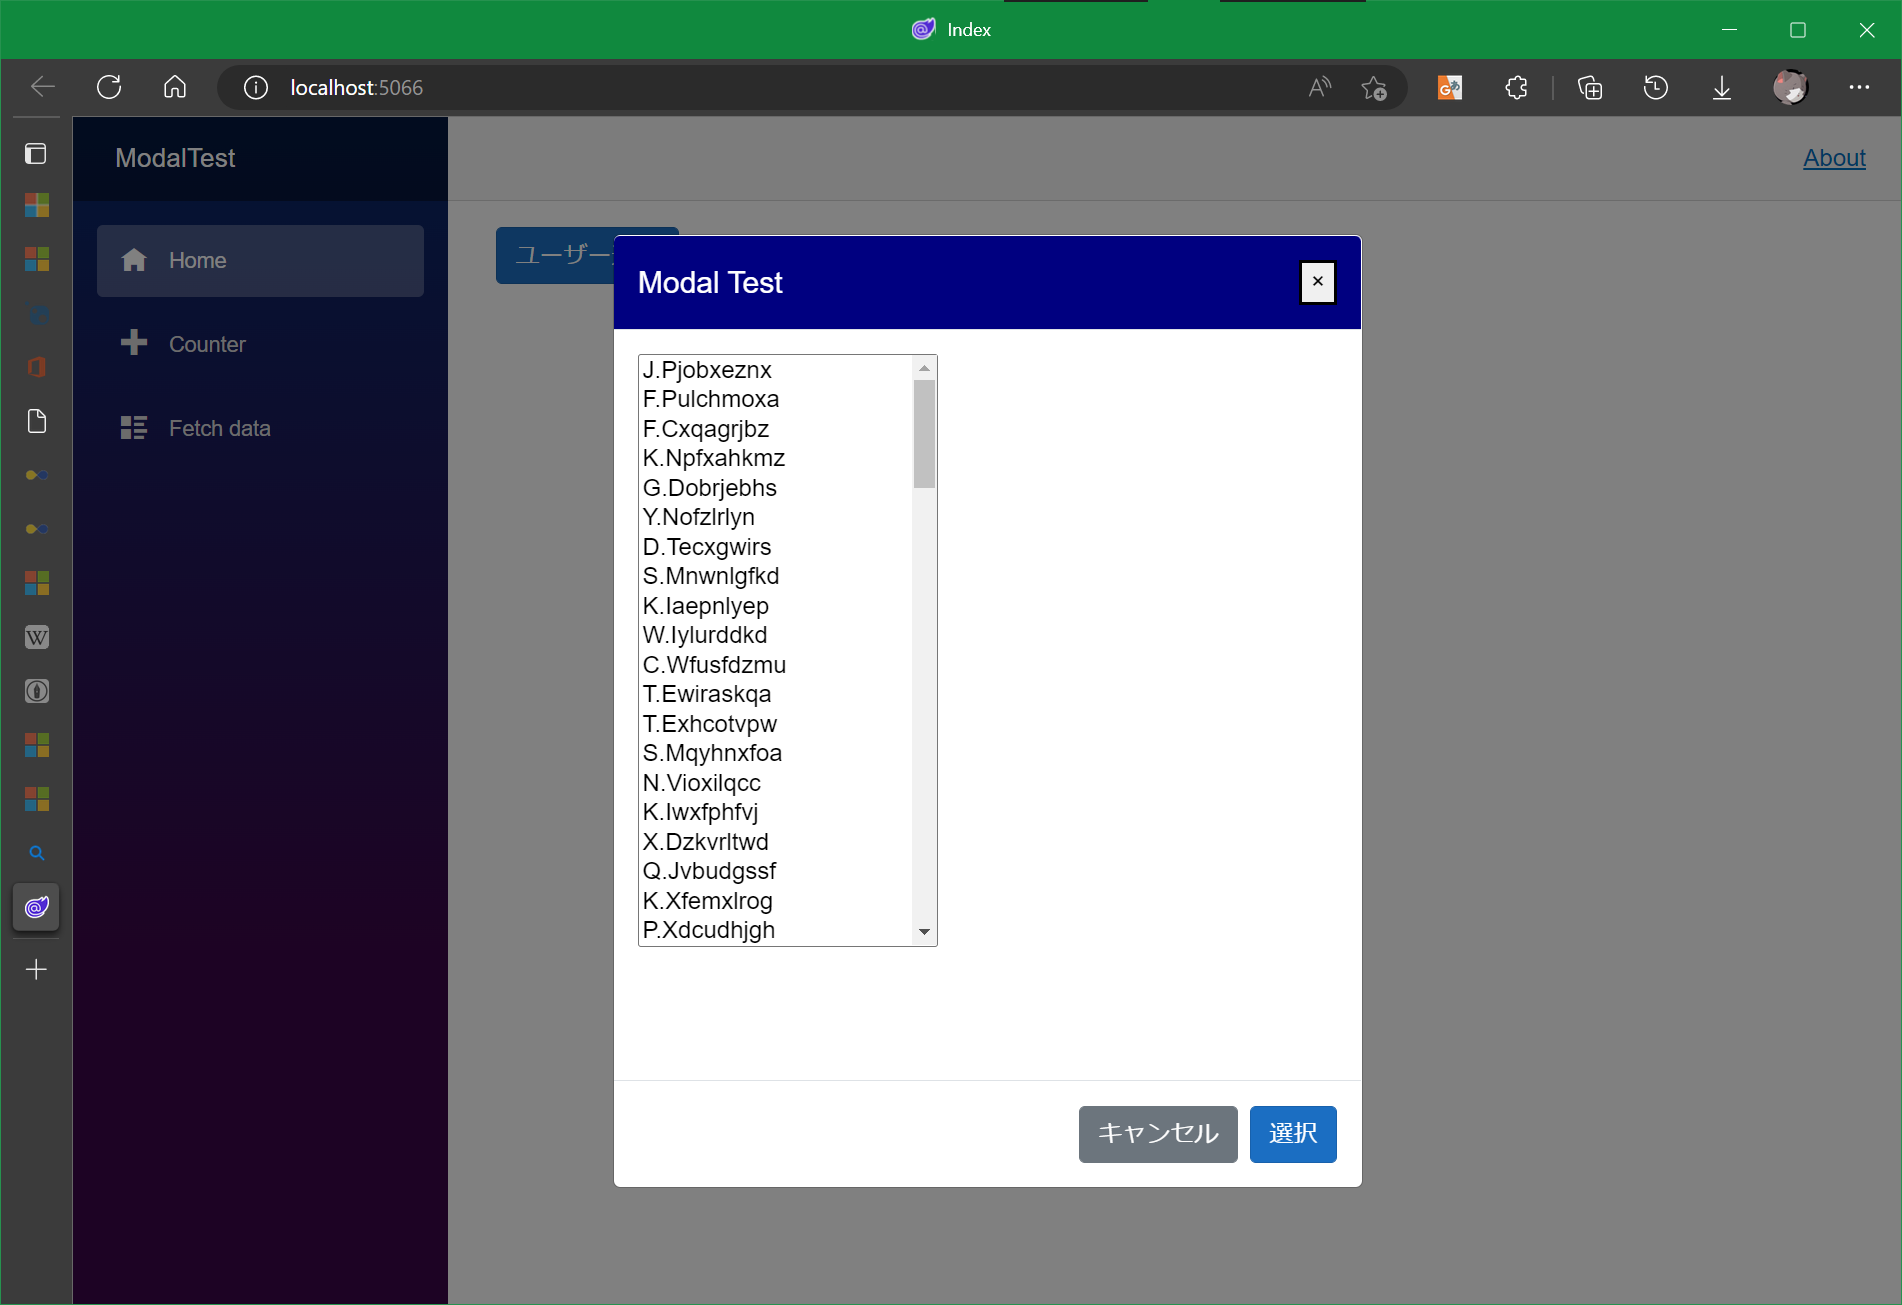Select the active Blazor Index vertical tab

[36, 907]
